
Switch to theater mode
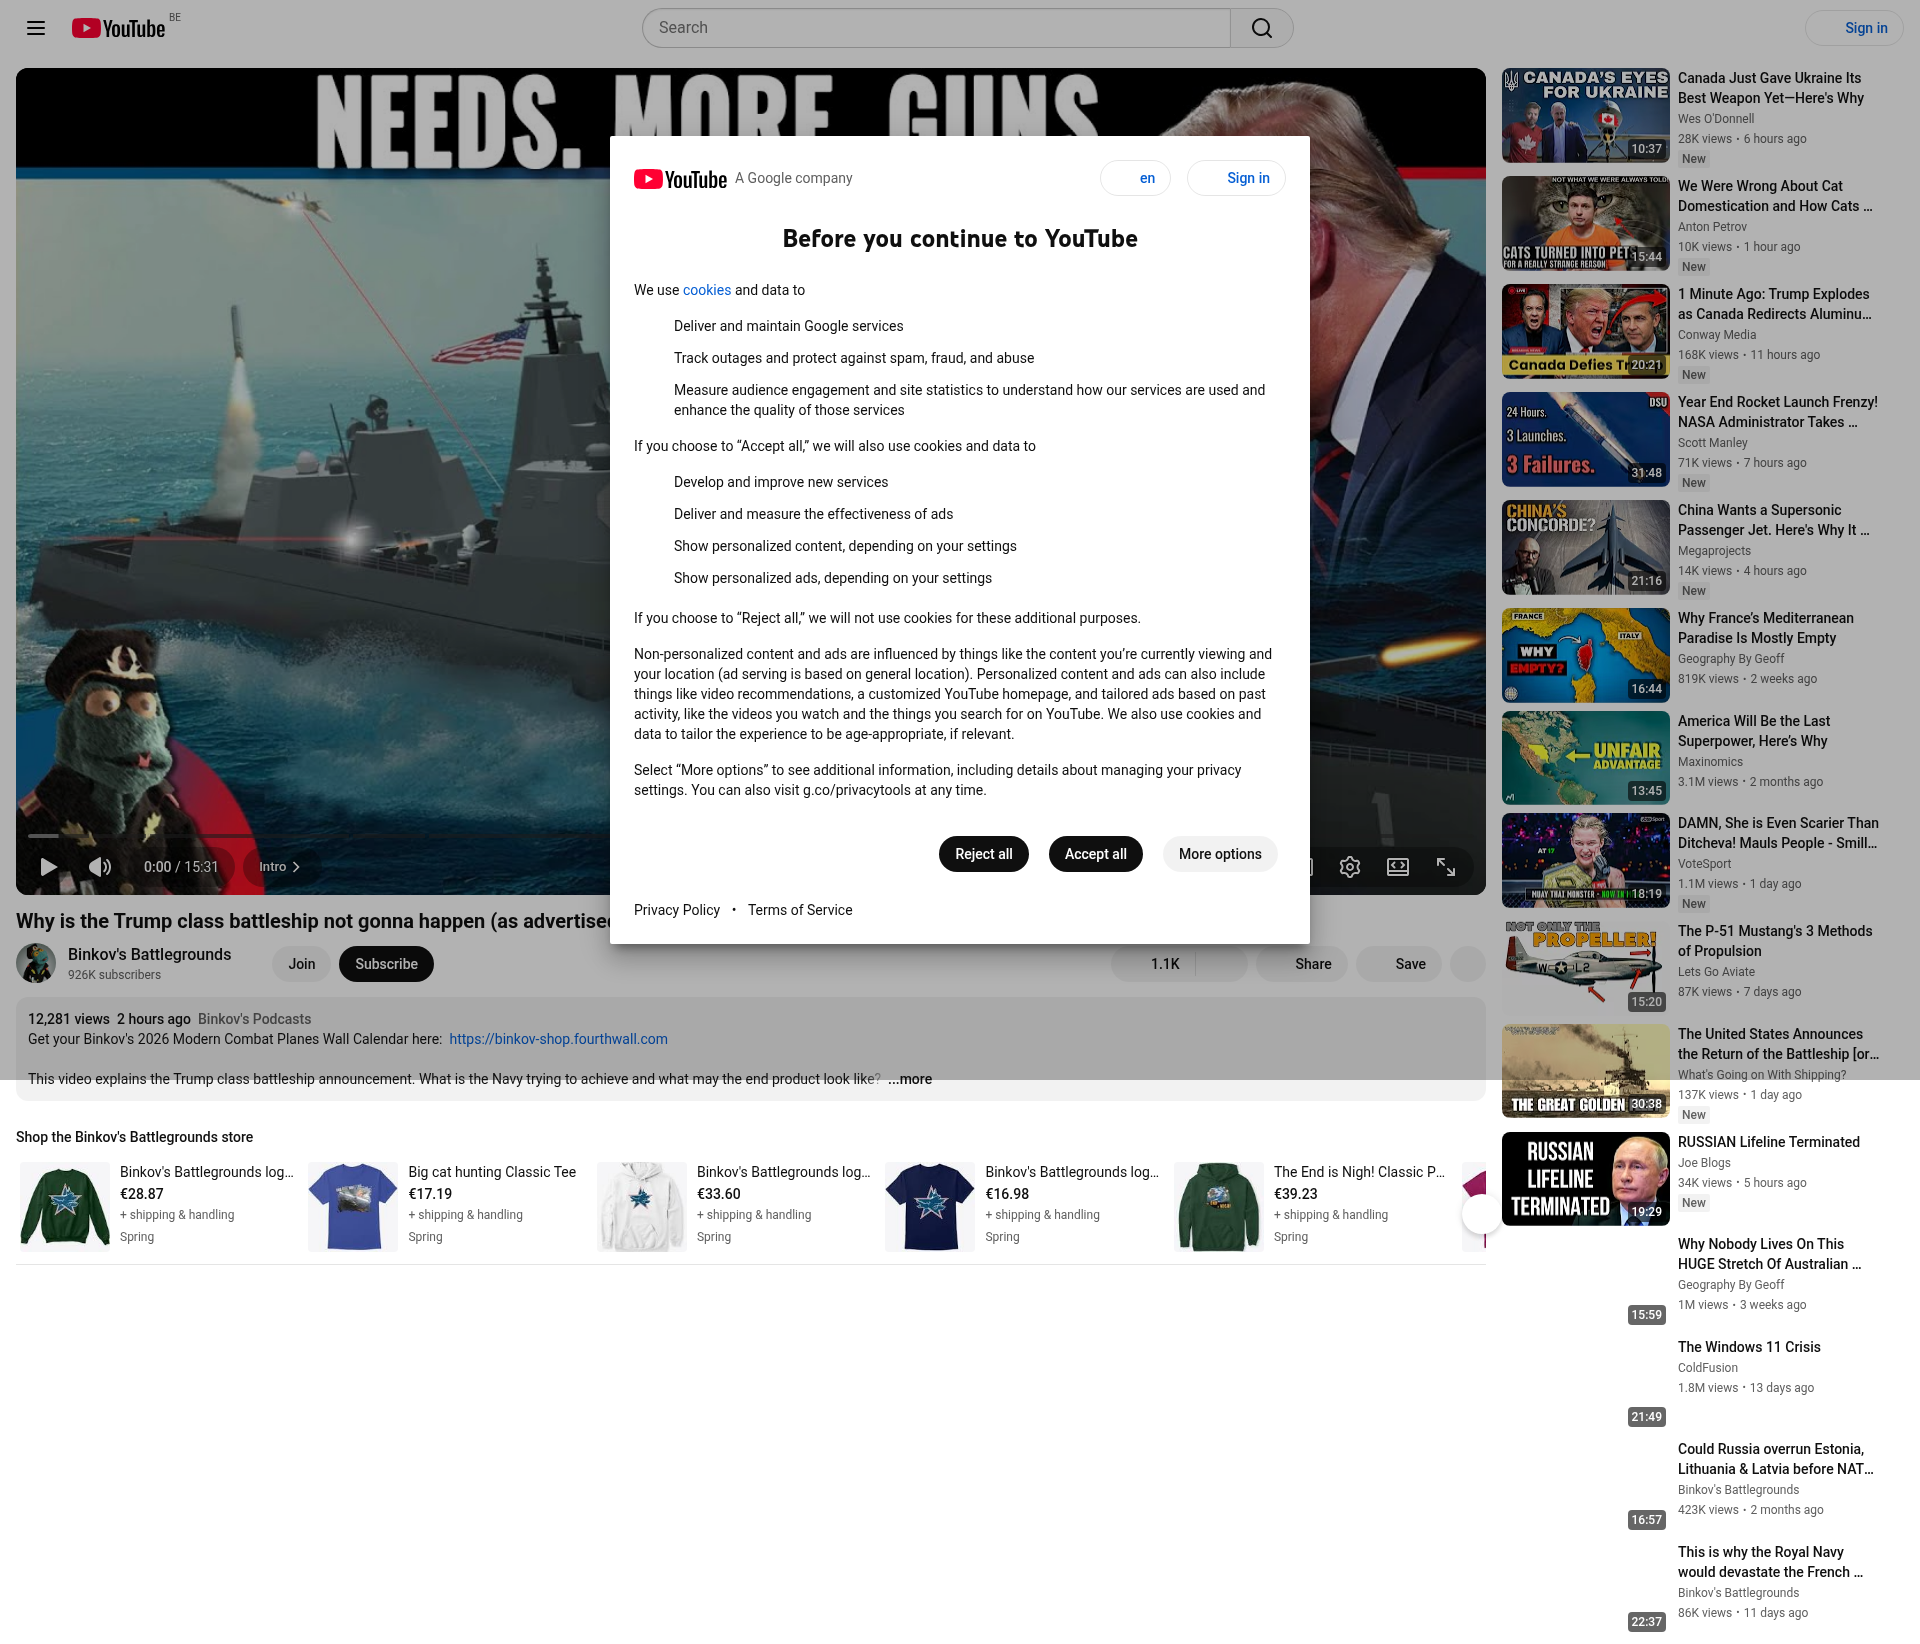[x=1397, y=867]
